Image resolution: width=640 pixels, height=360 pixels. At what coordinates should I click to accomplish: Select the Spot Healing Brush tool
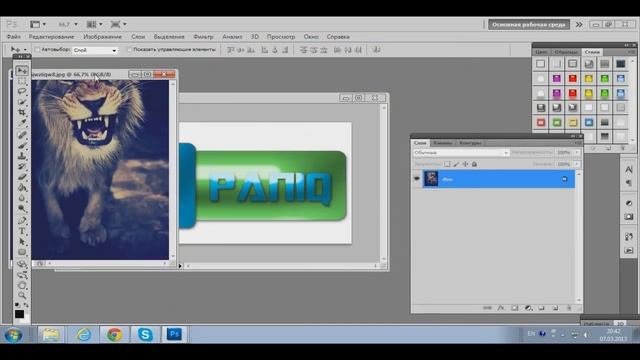pyautogui.click(x=22, y=135)
